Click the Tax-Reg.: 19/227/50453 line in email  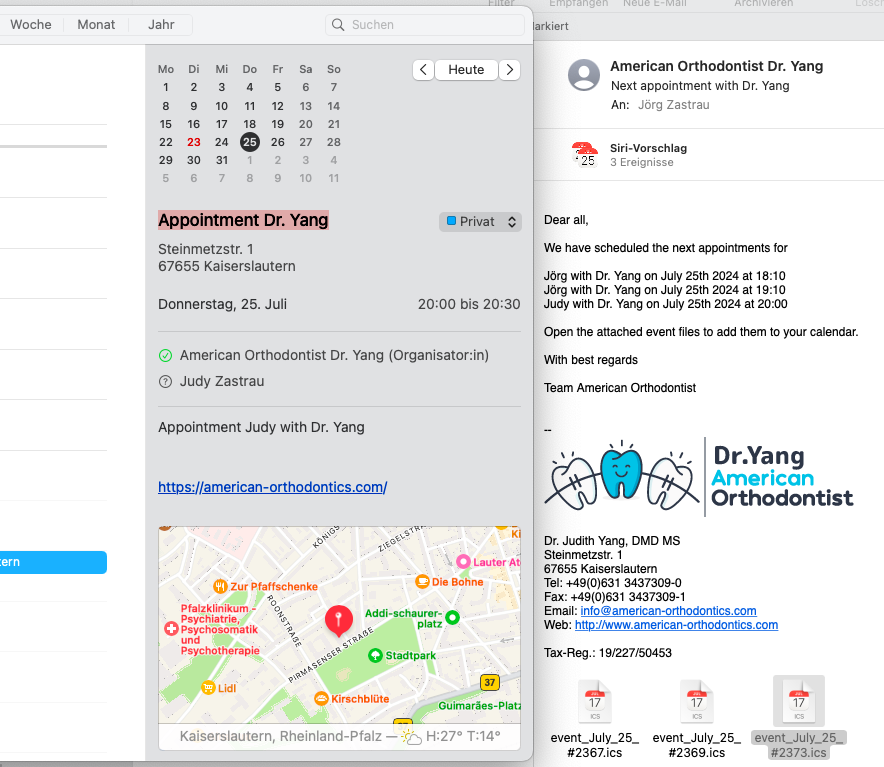click(x=608, y=653)
